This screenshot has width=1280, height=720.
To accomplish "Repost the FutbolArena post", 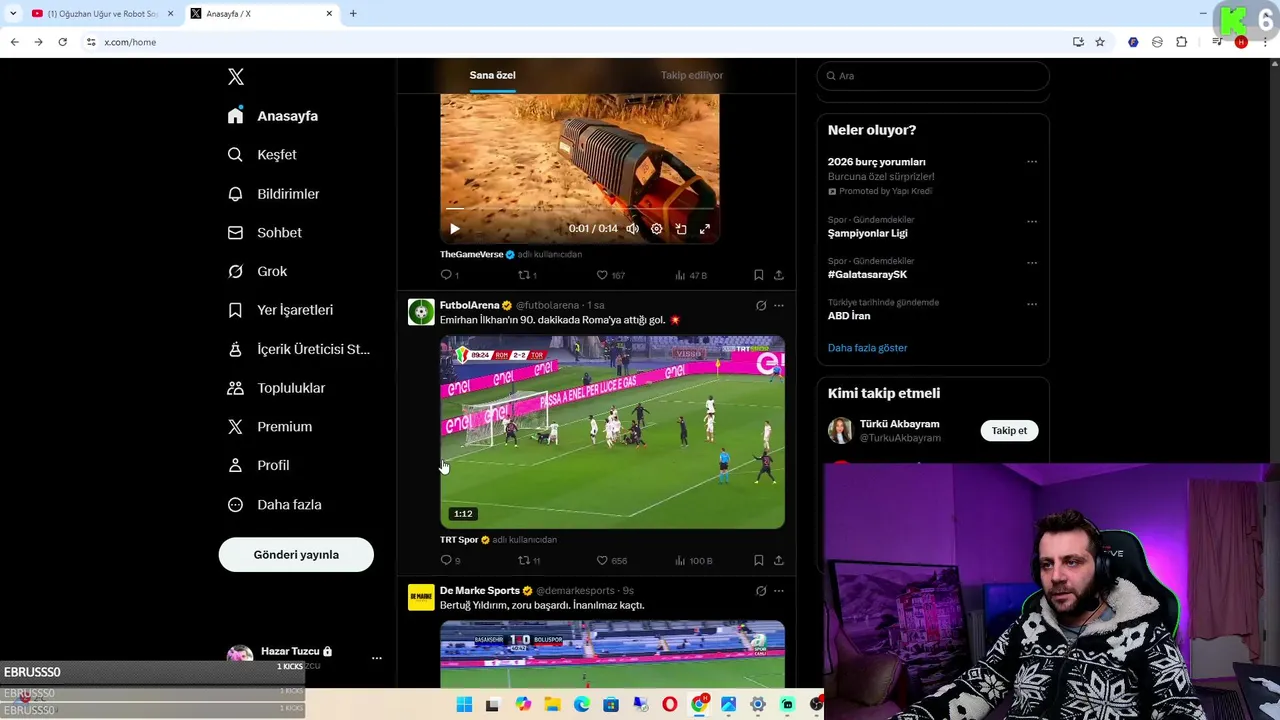I will 528,561.
